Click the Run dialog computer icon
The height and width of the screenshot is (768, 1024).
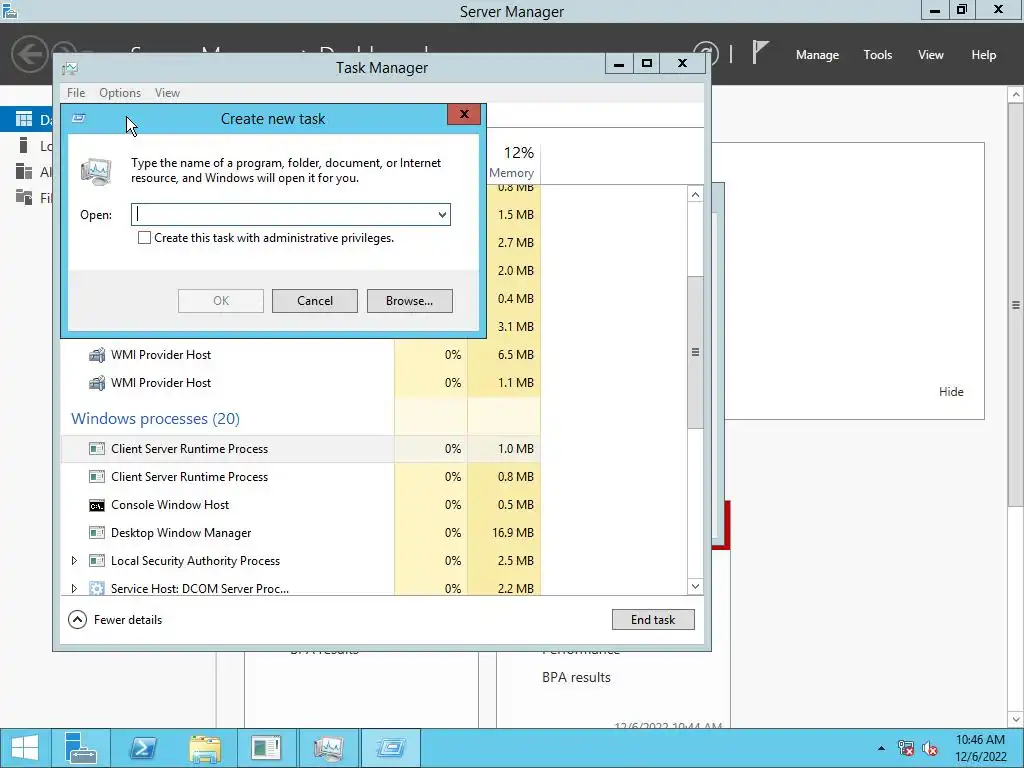(x=96, y=171)
